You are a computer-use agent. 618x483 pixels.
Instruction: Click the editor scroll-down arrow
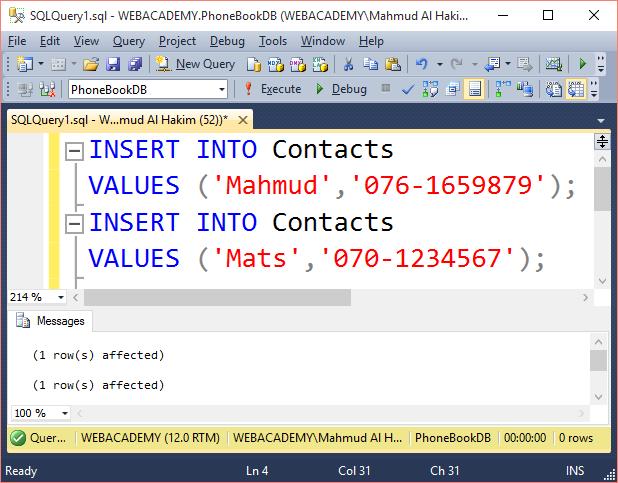pyautogui.click(x=602, y=281)
